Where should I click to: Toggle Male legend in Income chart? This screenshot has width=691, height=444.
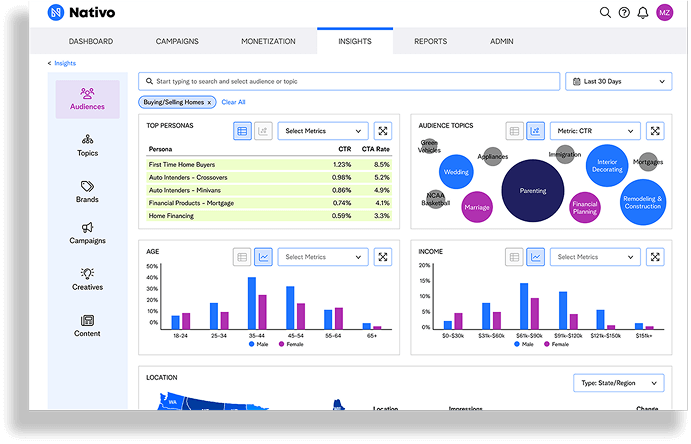point(524,344)
